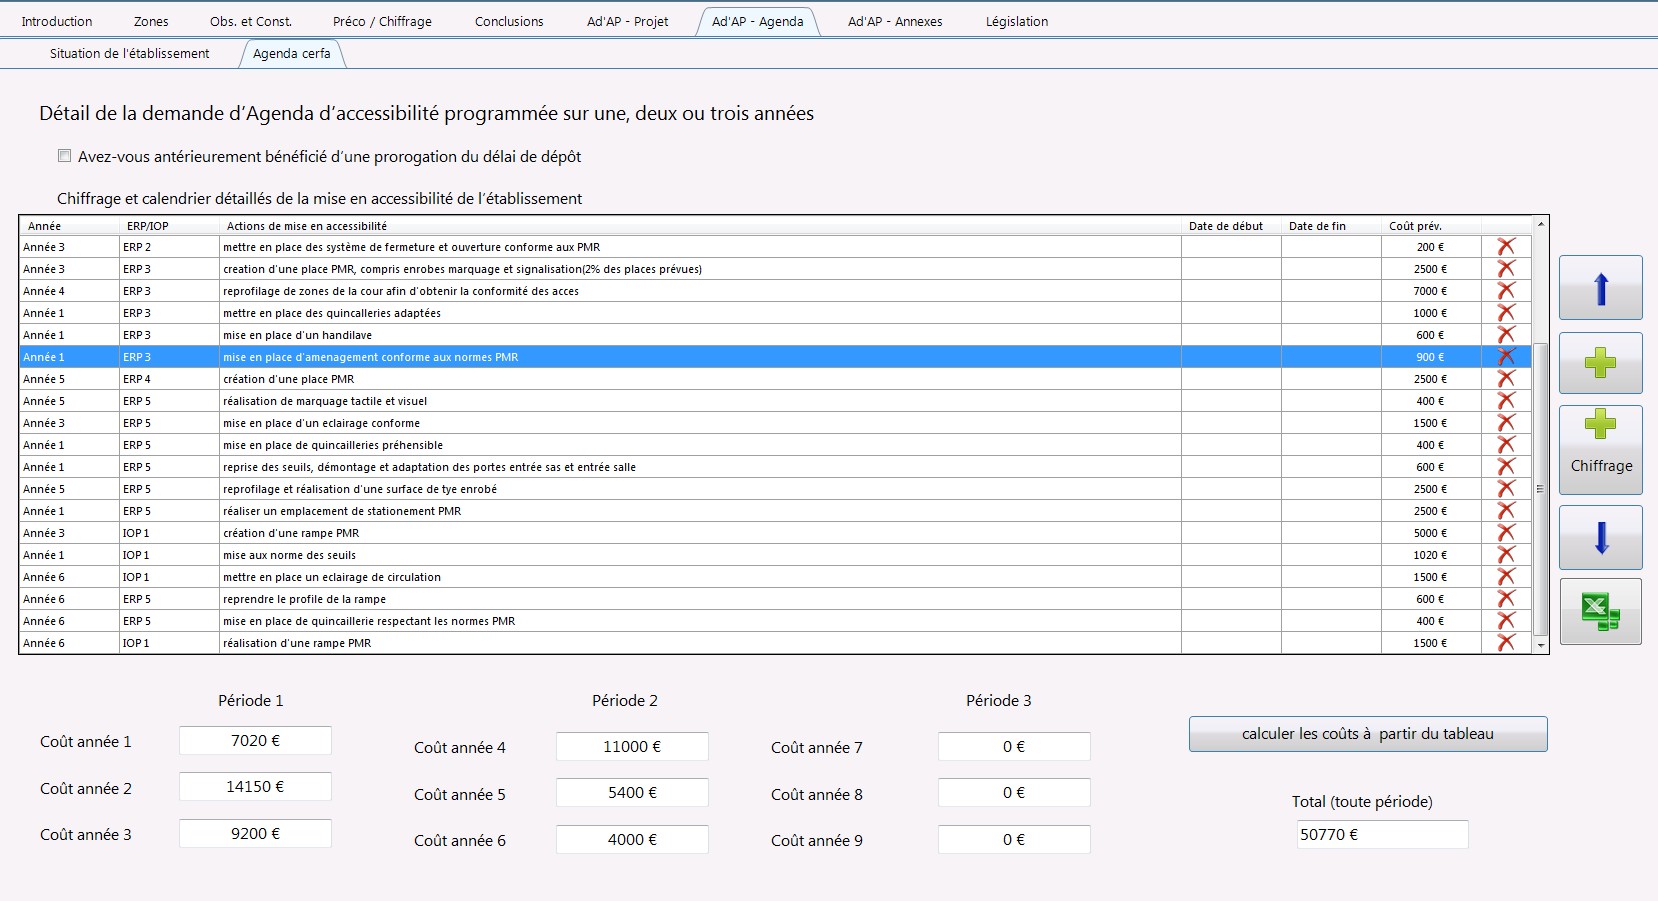
Task: Delete the 'mise aux norme des seuils' row
Action: [x=1506, y=555]
